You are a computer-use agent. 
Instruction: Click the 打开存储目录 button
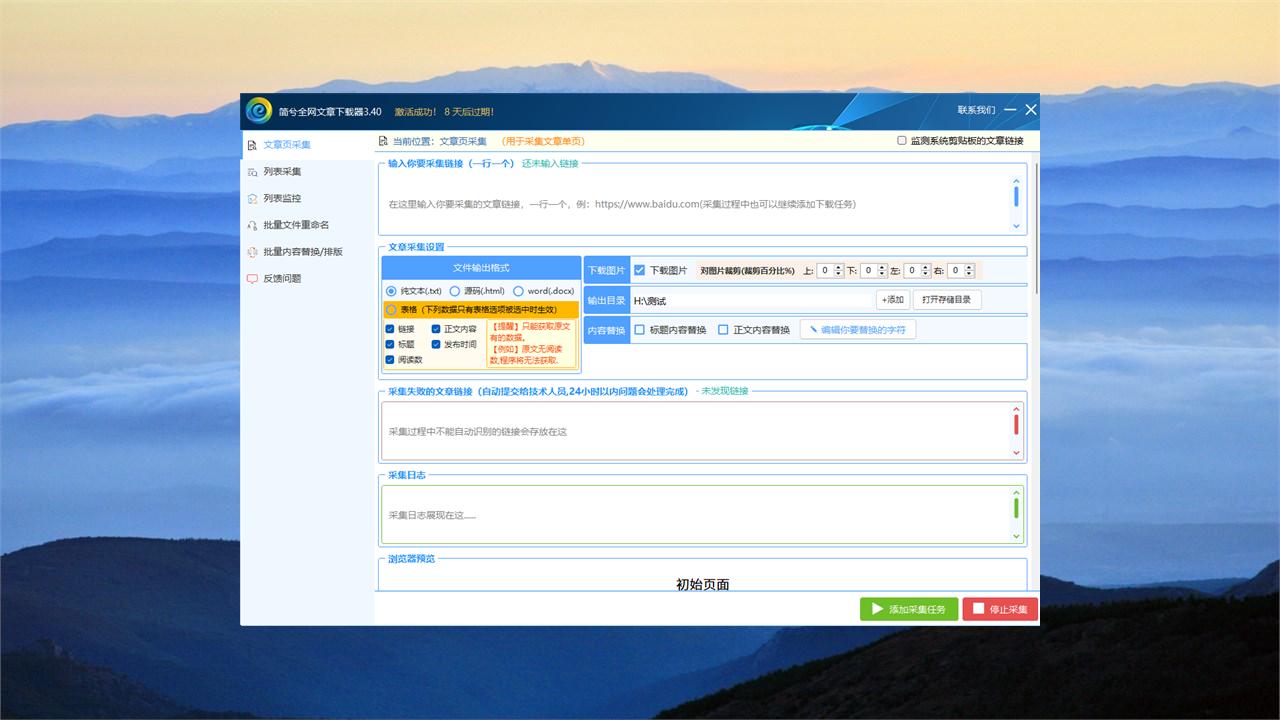point(946,300)
